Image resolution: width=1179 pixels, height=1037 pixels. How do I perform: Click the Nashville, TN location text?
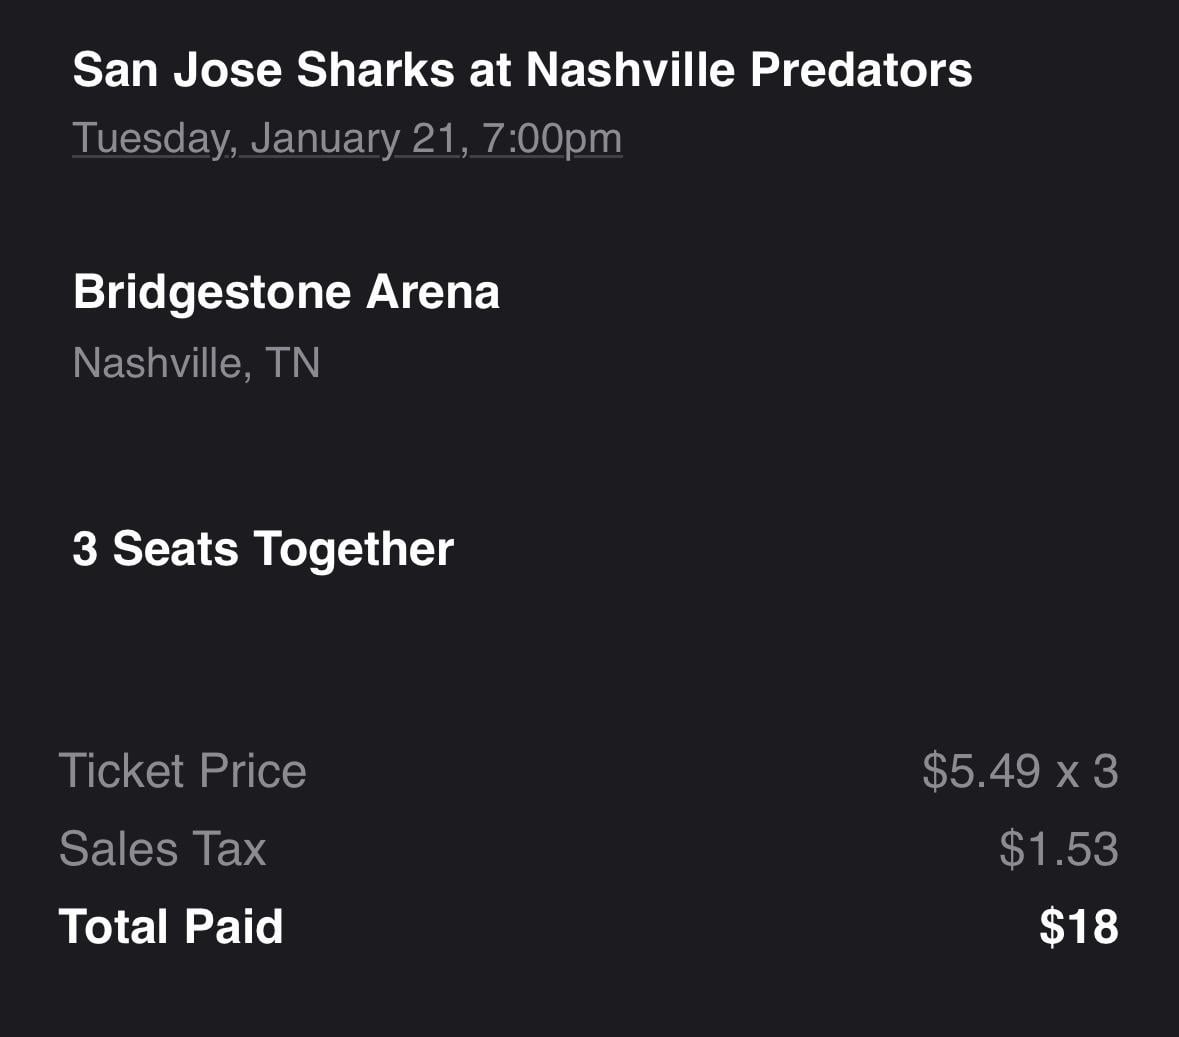coord(196,362)
